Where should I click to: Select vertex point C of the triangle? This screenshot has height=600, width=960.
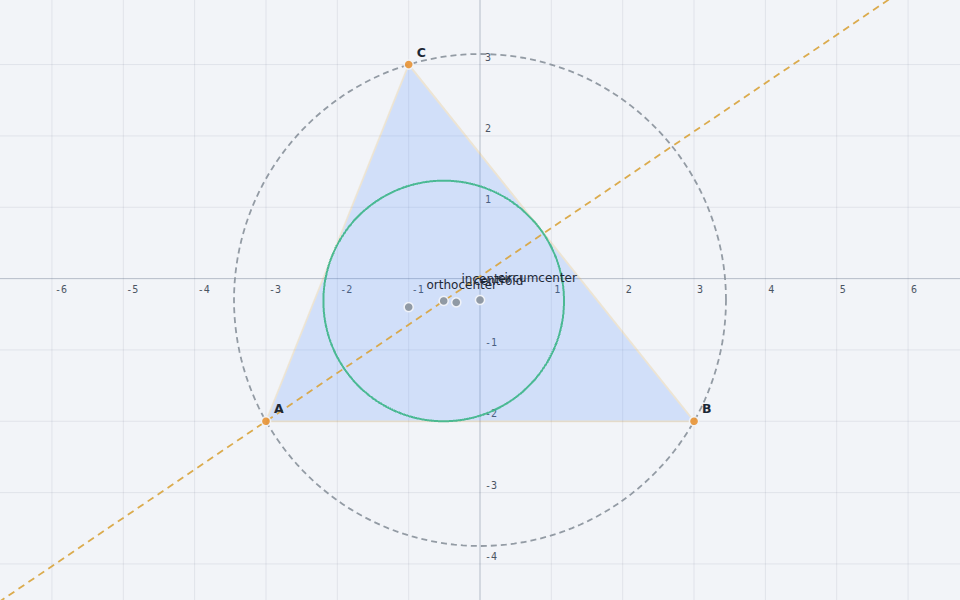coord(408,64)
